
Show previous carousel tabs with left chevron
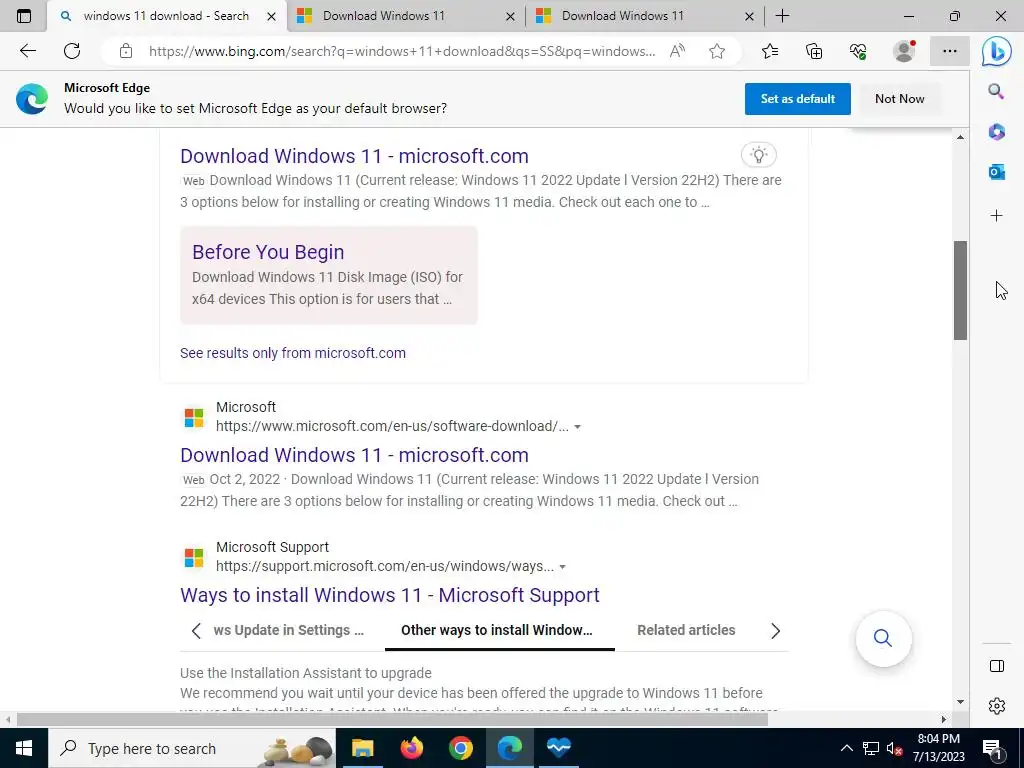click(x=196, y=631)
